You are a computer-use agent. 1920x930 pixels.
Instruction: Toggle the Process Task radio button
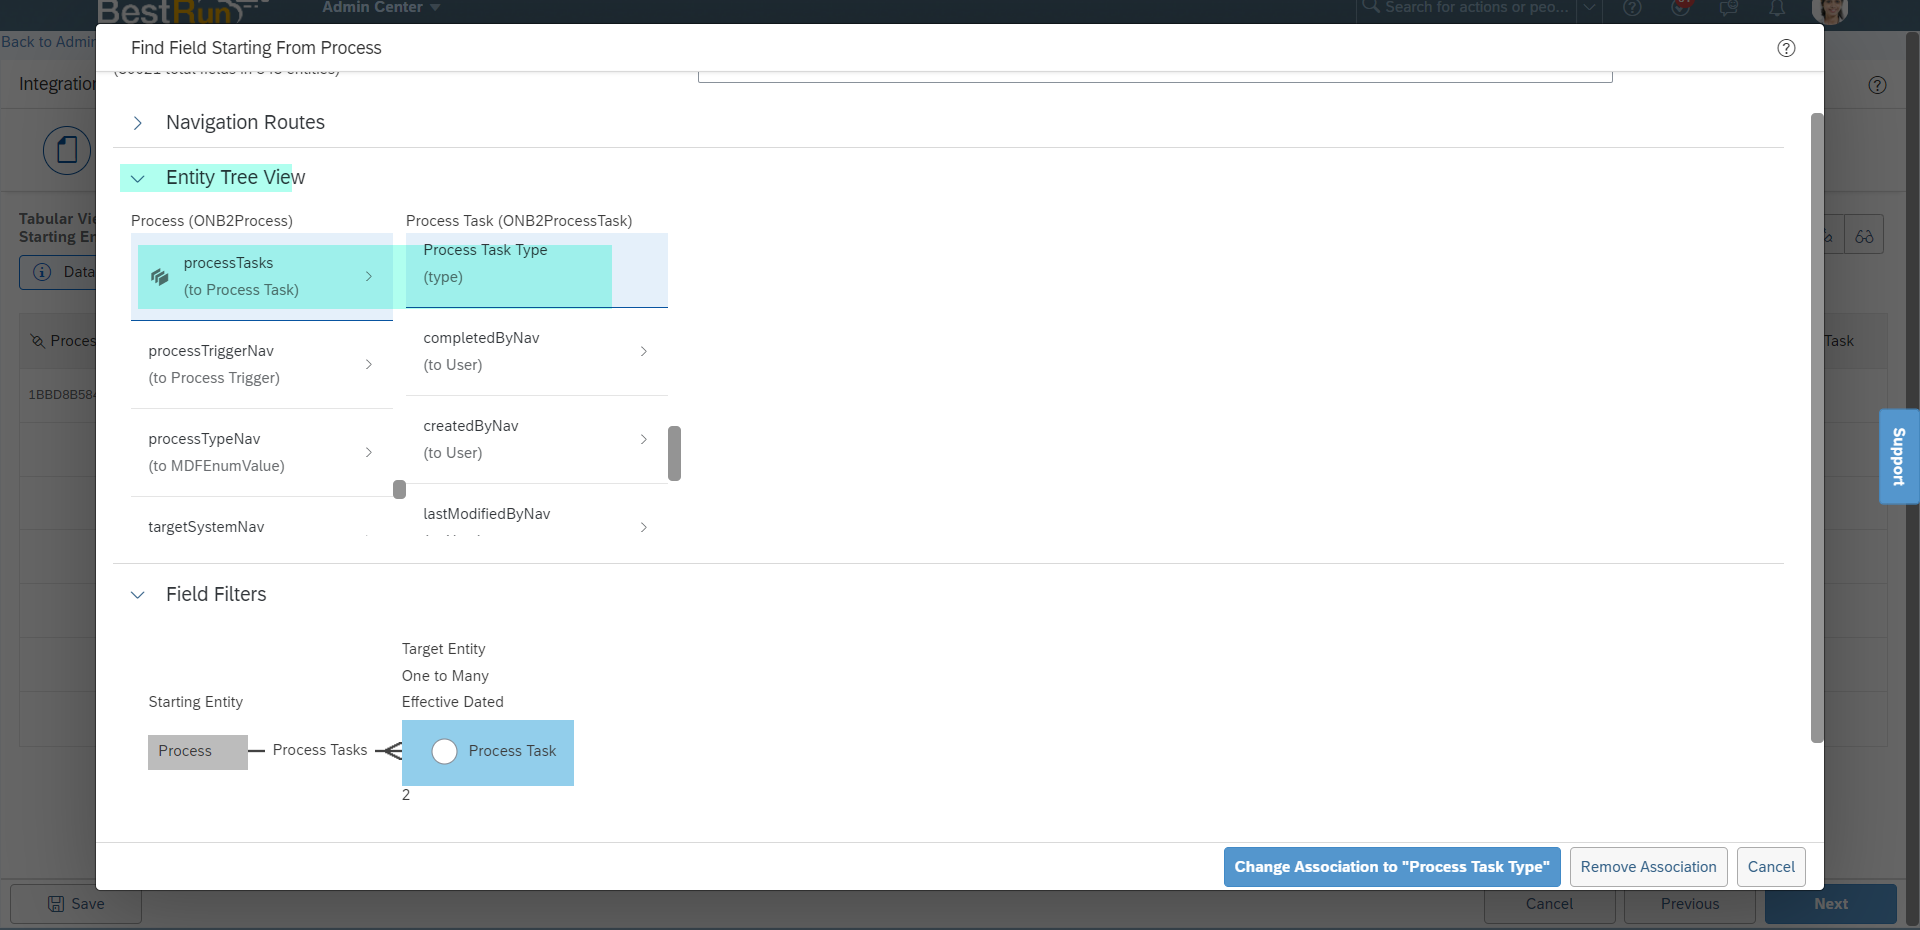click(445, 752)
